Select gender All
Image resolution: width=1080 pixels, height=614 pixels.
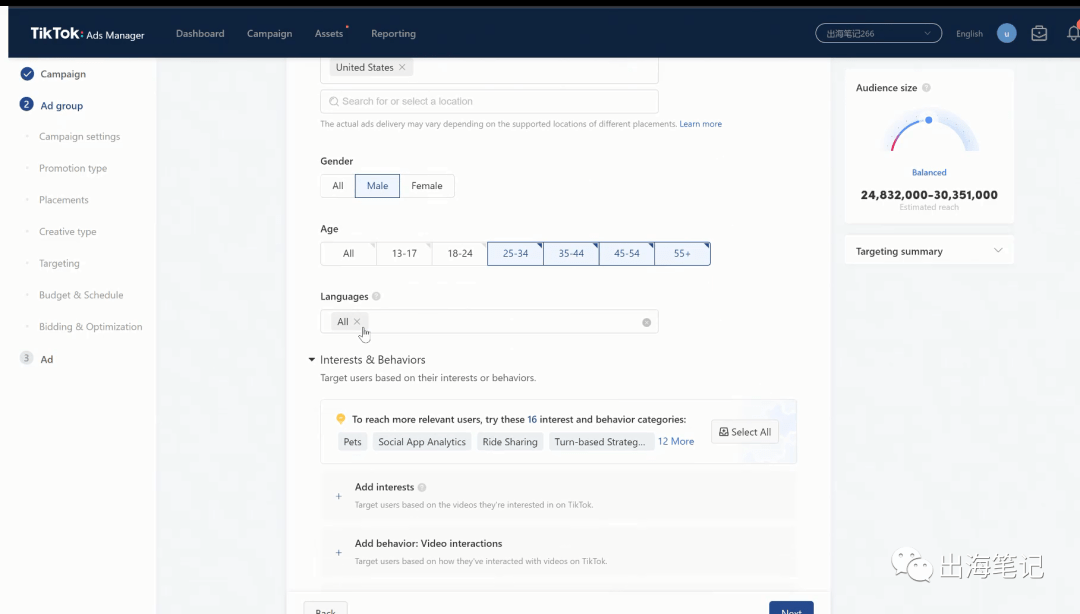click(x=338, y=185)
